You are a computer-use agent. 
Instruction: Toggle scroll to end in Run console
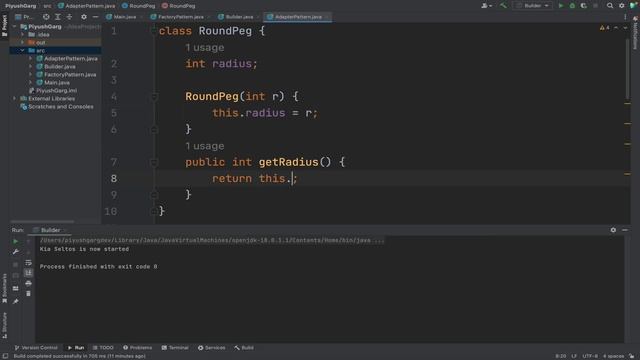[28, 273]
